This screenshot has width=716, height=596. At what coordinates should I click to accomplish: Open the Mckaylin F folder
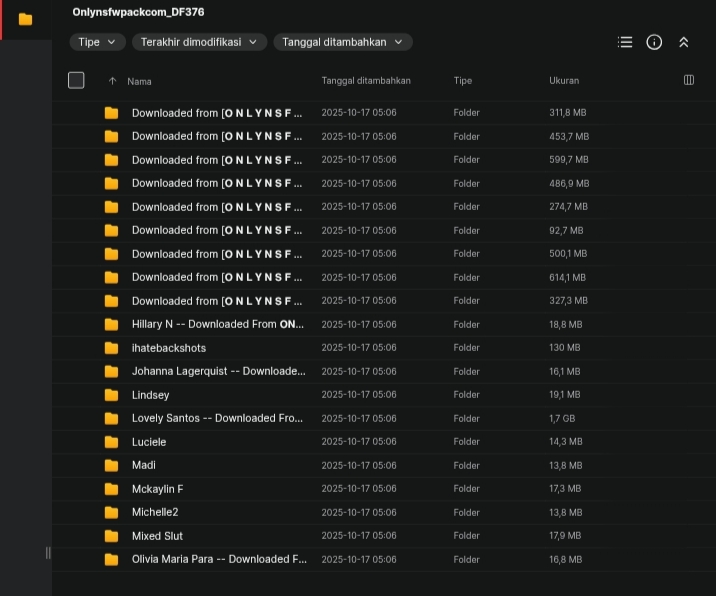pos(158,489)
